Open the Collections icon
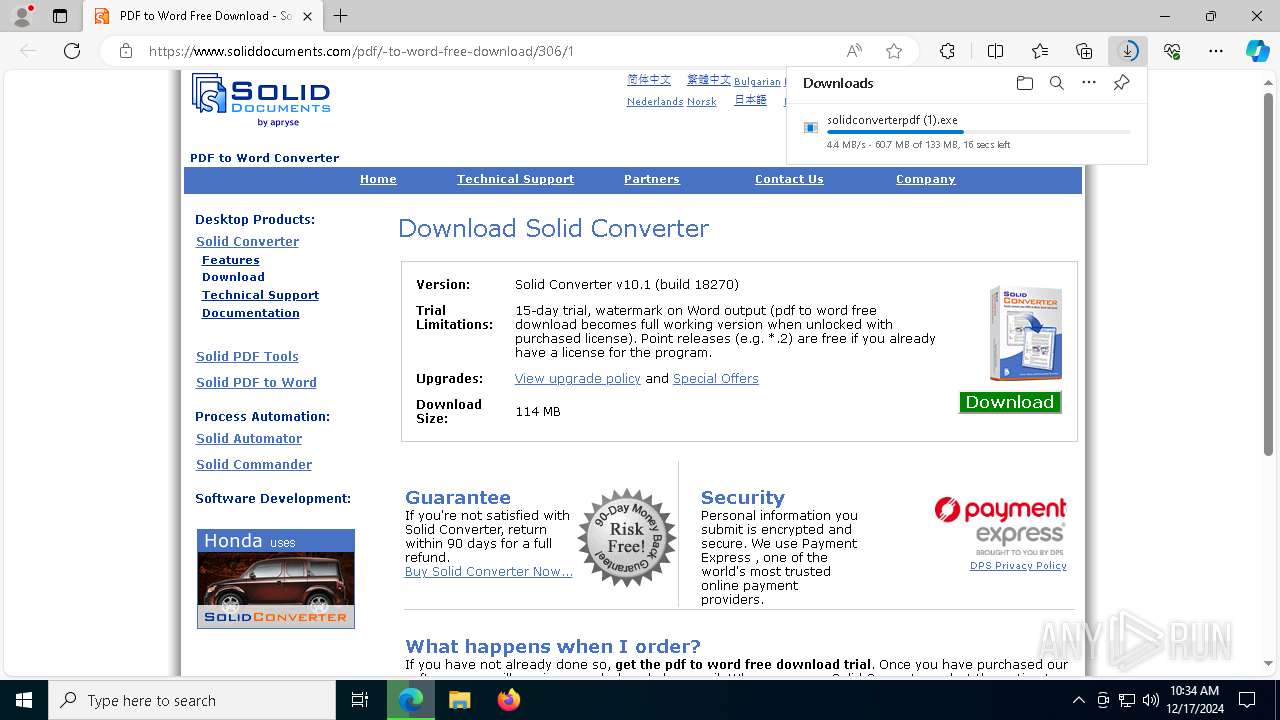 coord(1084,51)
